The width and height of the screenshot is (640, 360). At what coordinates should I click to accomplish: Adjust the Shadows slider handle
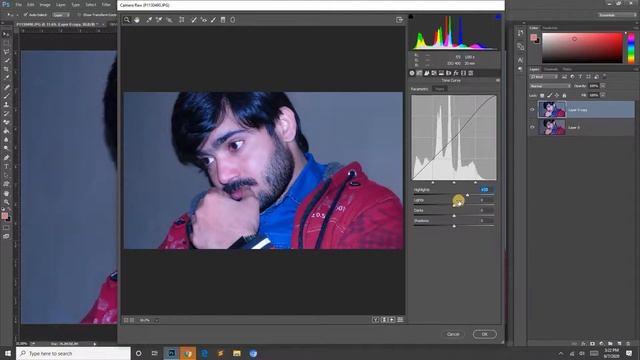click(454, 226)
